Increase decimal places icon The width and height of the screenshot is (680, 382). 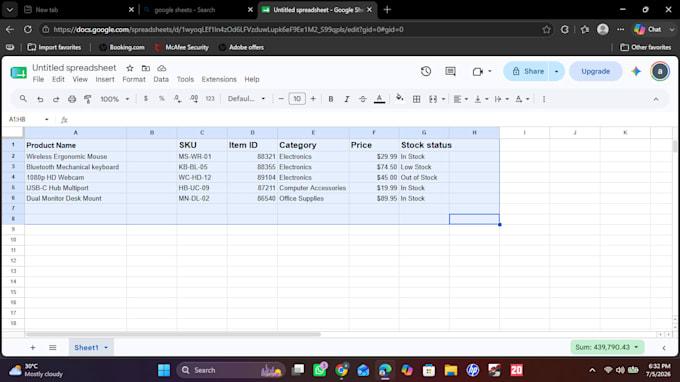click(x=194, y=99)
